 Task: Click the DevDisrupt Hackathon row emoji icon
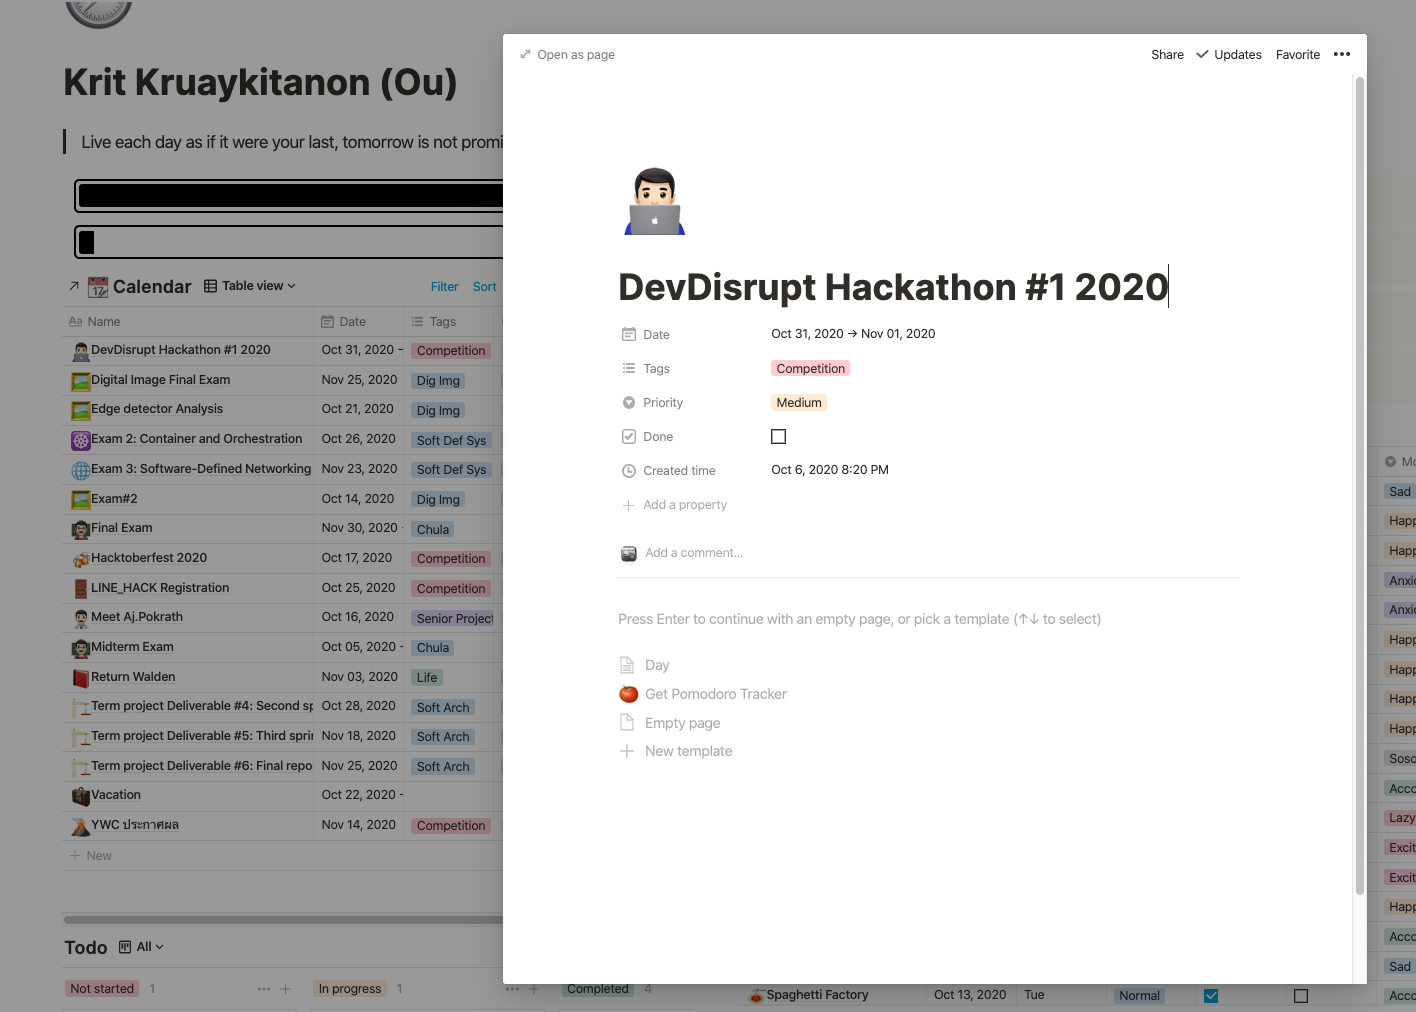point(81,351)
